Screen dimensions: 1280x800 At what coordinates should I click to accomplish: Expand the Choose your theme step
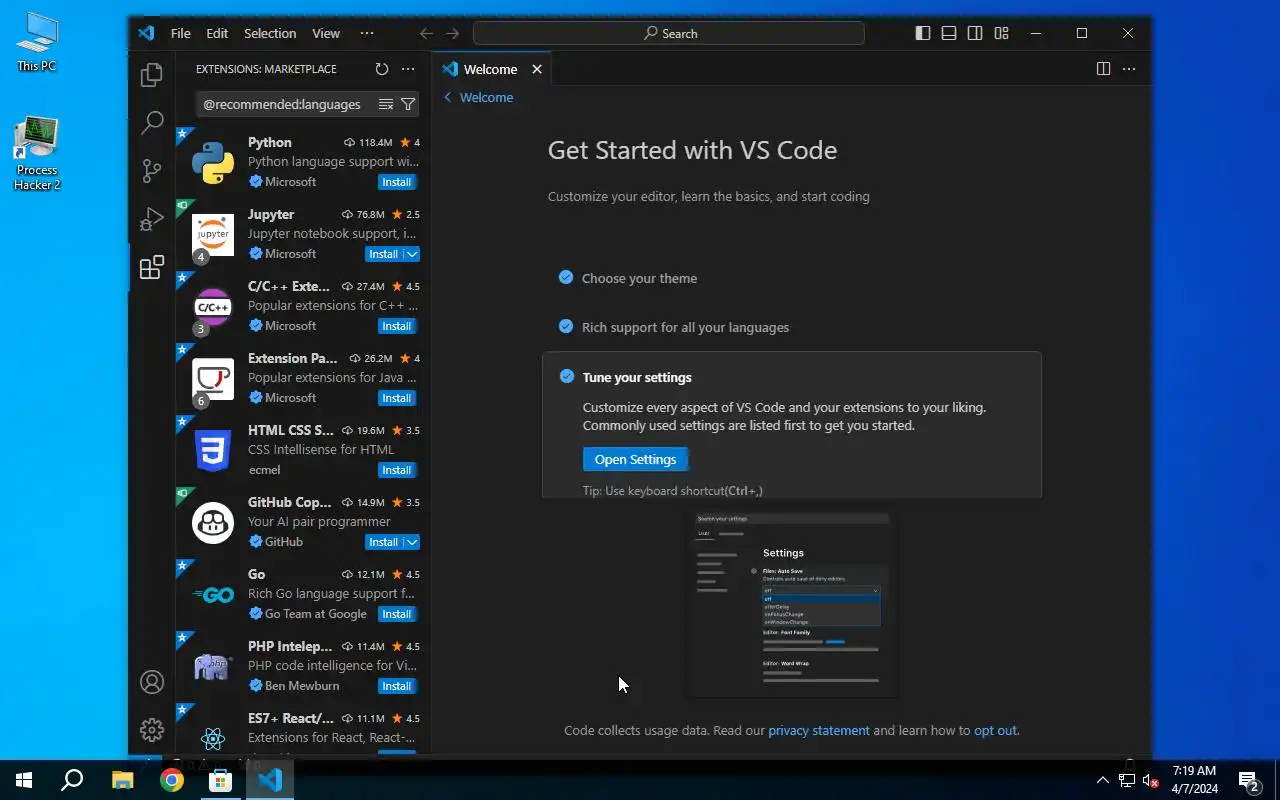(x=639, y=278)
